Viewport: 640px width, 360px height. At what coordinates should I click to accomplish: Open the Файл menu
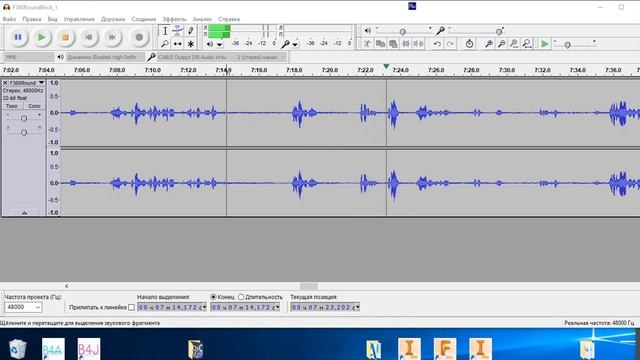click(x=9, y=19)
